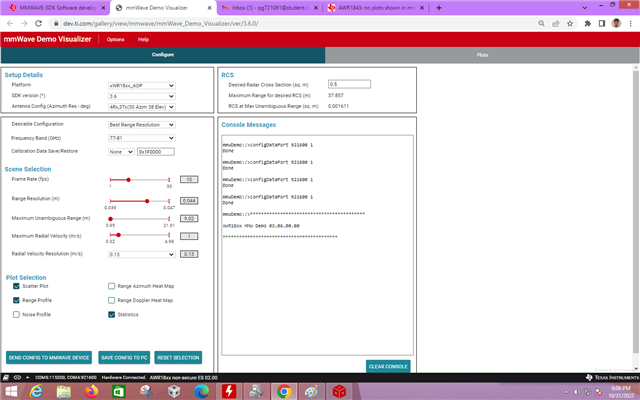Open Microsoft Edge from taskbar
640x400 pixels.
point(201,391)
